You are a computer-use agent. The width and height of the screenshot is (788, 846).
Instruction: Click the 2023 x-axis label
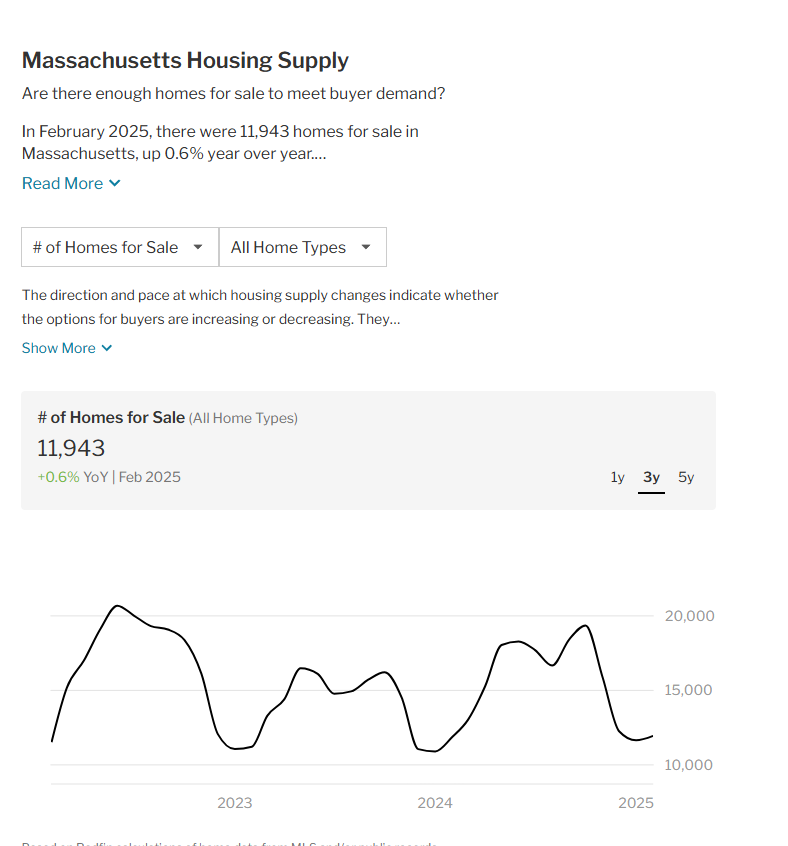[x=235, y=803]
